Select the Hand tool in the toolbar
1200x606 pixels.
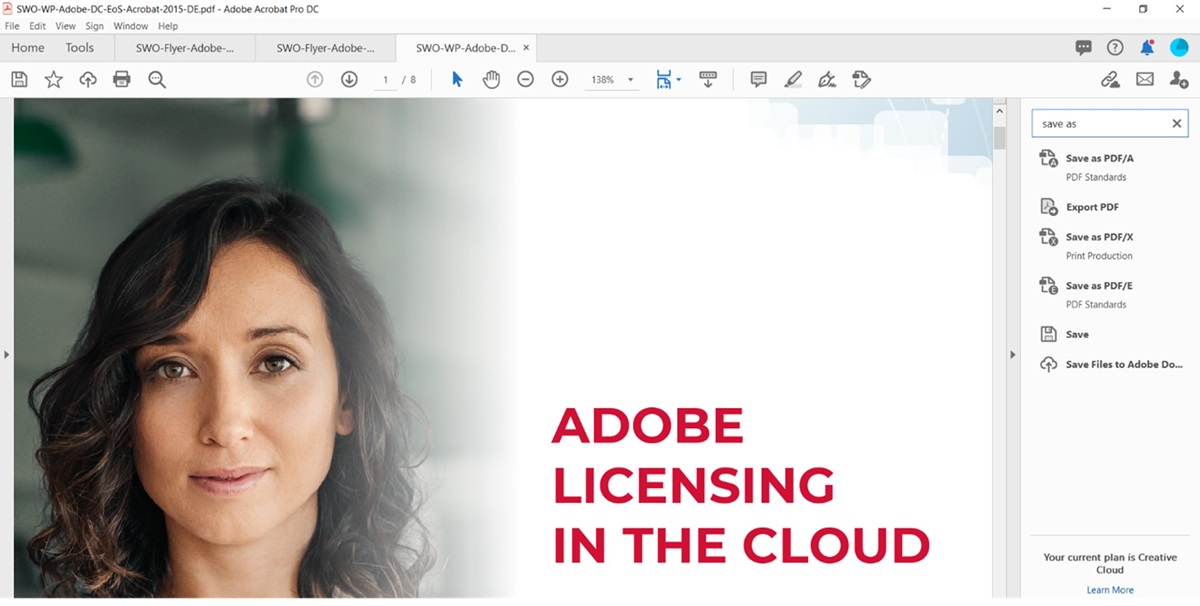coord(491,79)
